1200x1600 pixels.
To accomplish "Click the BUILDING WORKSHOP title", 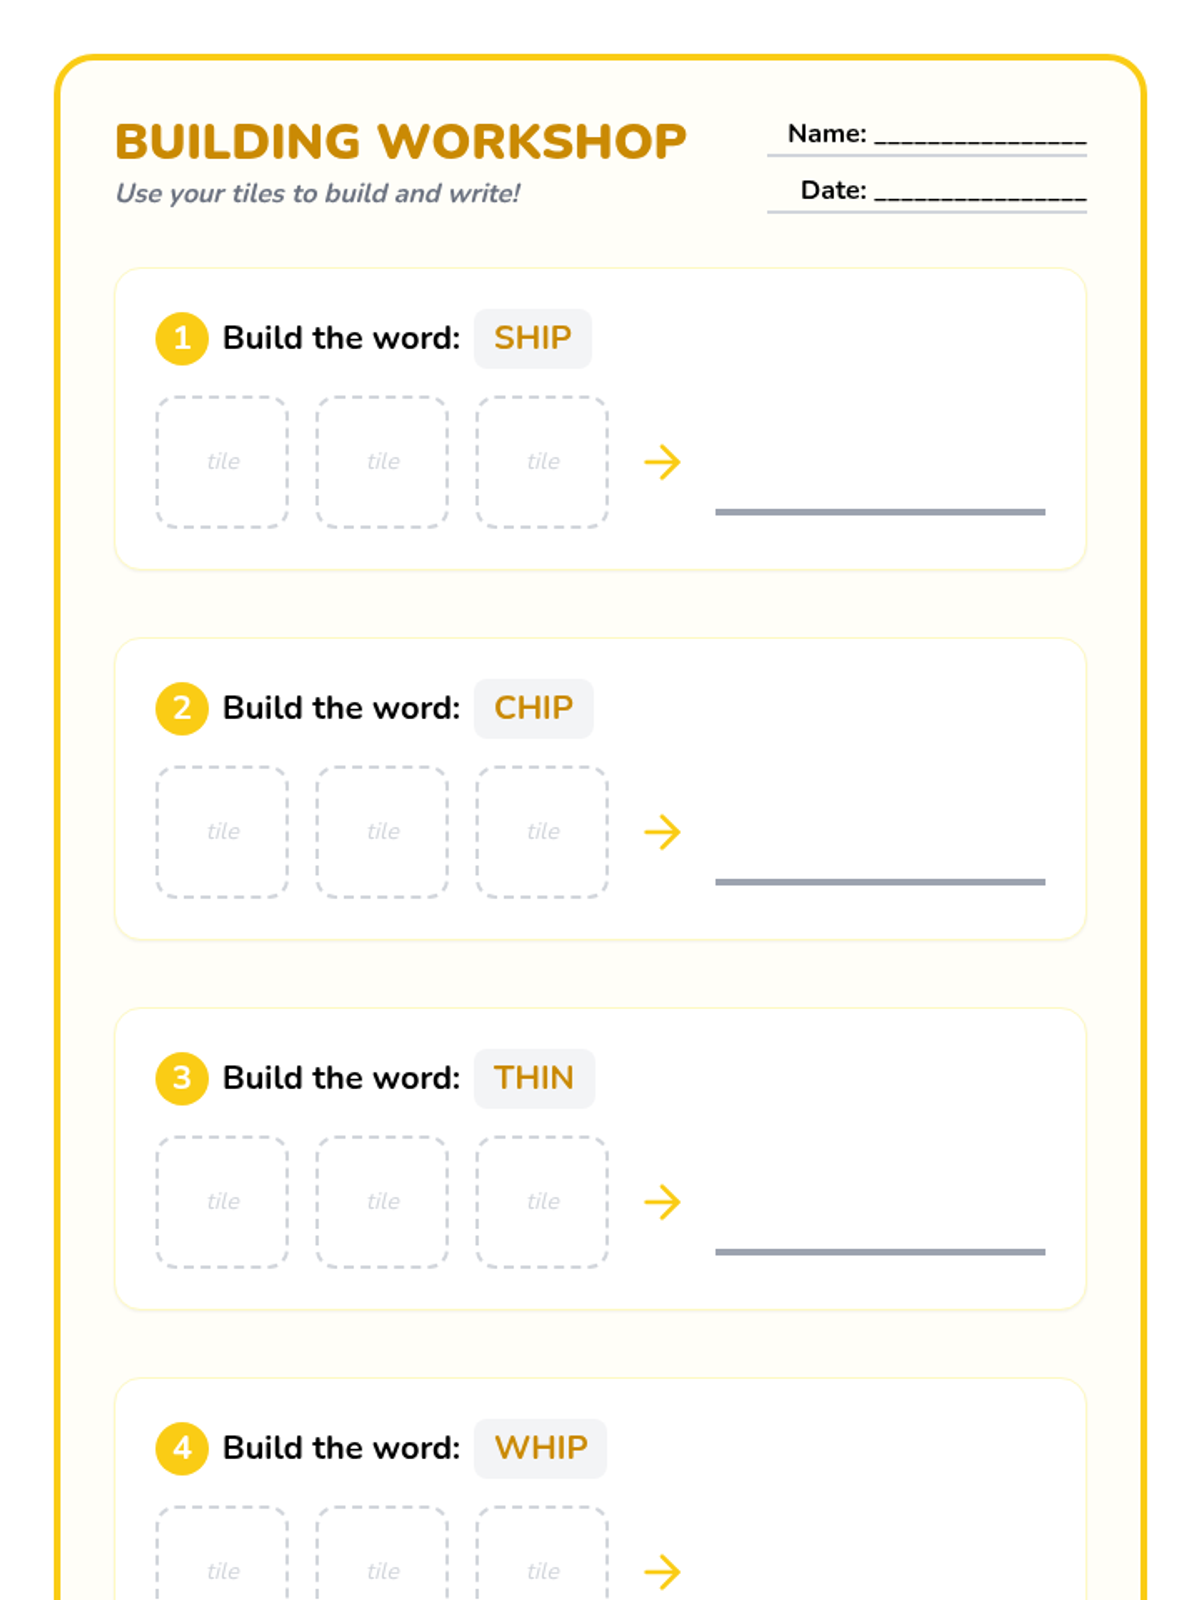I will pos(401,141).
